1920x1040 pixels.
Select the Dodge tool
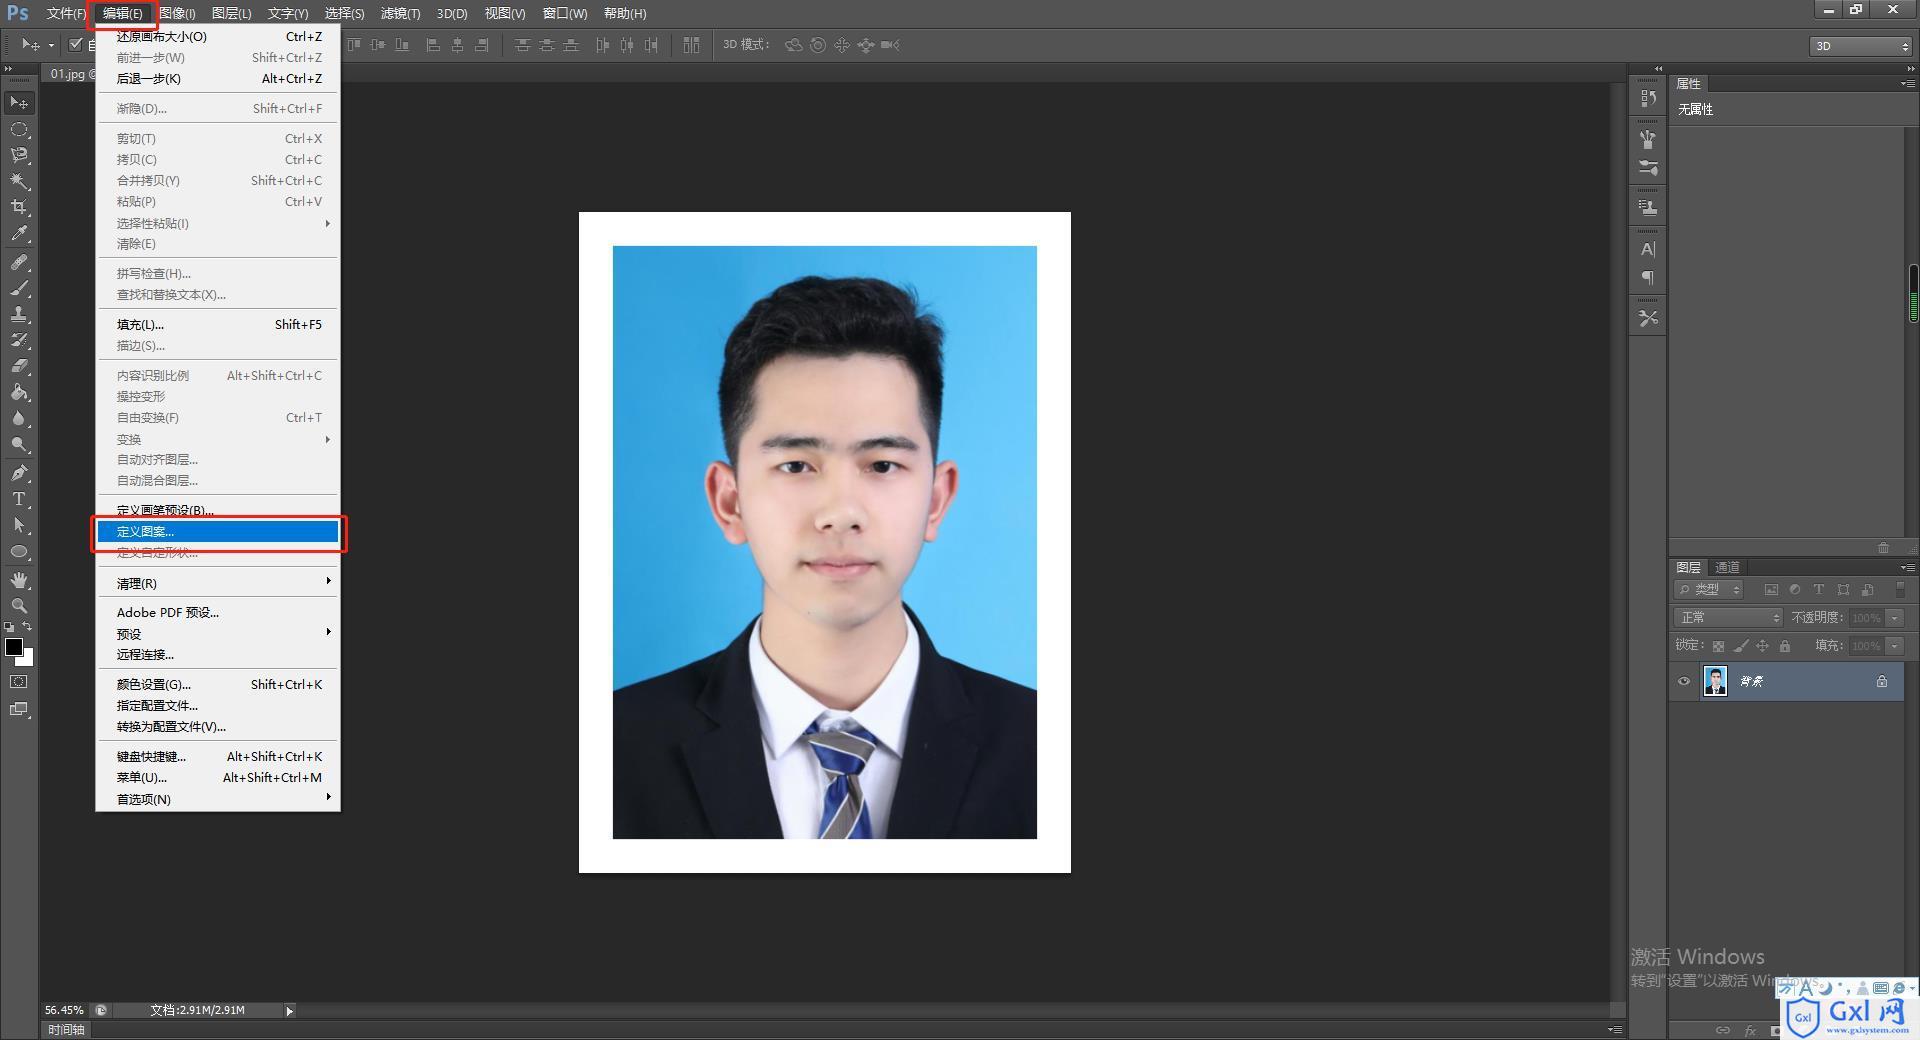[x=19, y=444]
